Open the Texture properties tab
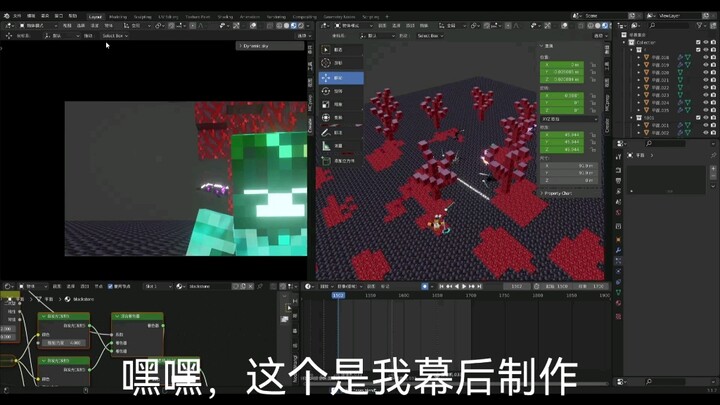The width and height of the screenshot is (720, 405). coord(619,316)
